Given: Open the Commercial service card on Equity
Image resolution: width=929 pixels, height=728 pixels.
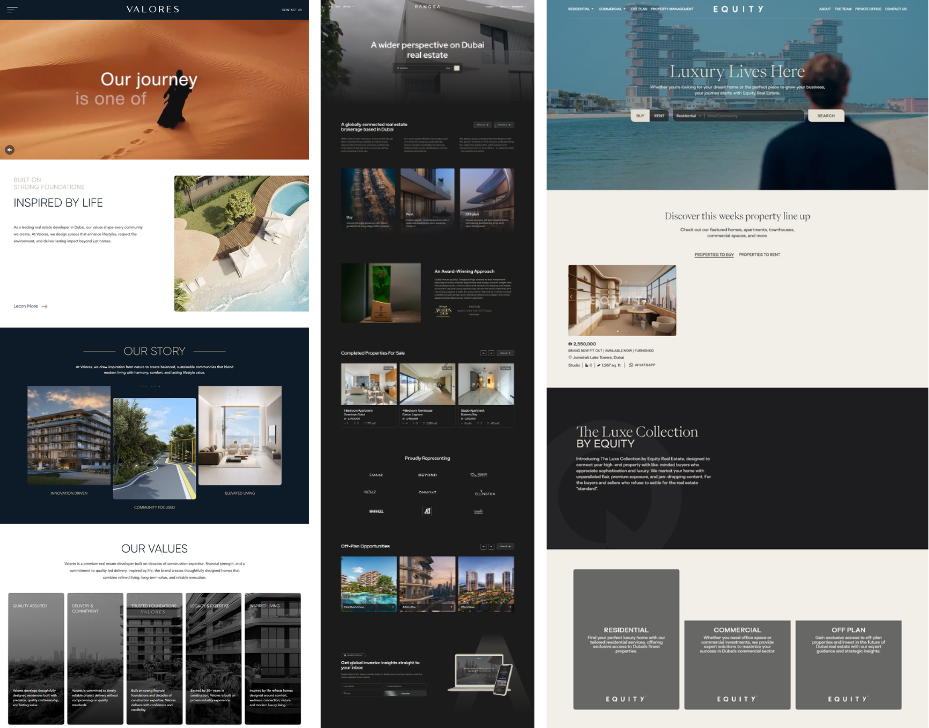Looking at the screenshot, I should pyautogui.click(x=737, y=665).
